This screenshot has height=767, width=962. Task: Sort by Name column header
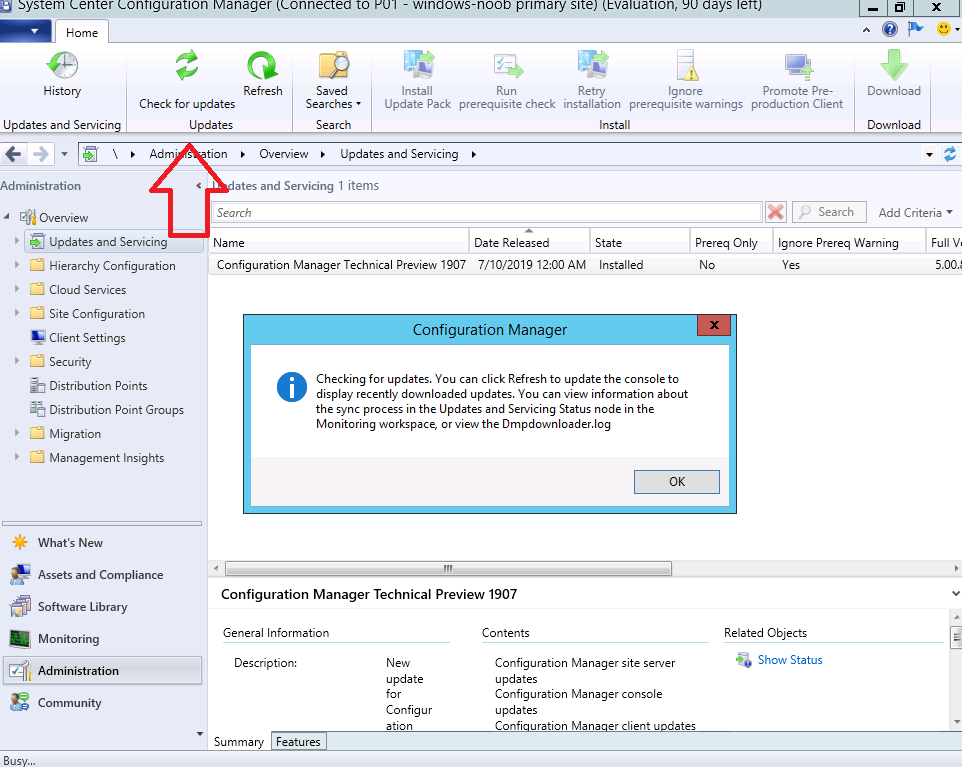click(339, 242)
